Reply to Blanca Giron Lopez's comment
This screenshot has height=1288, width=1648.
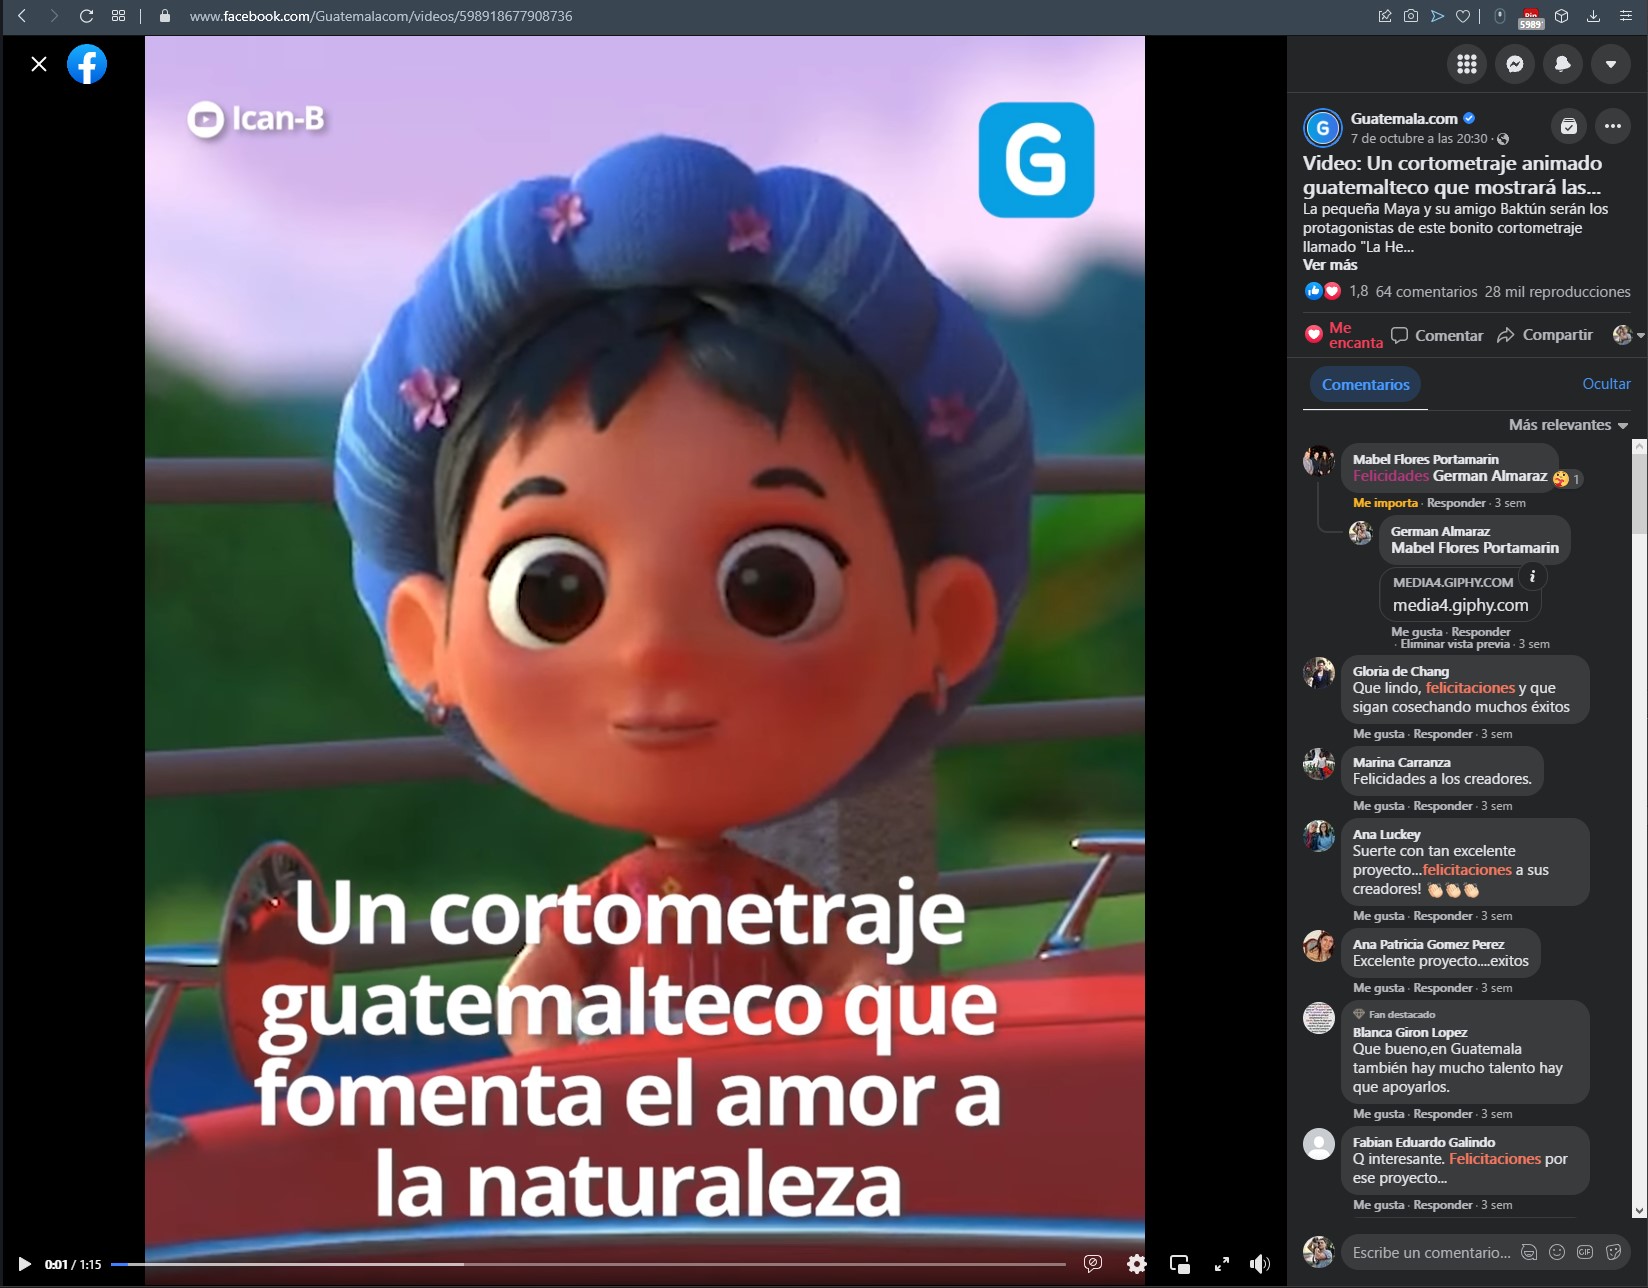coord(1443,1114)
